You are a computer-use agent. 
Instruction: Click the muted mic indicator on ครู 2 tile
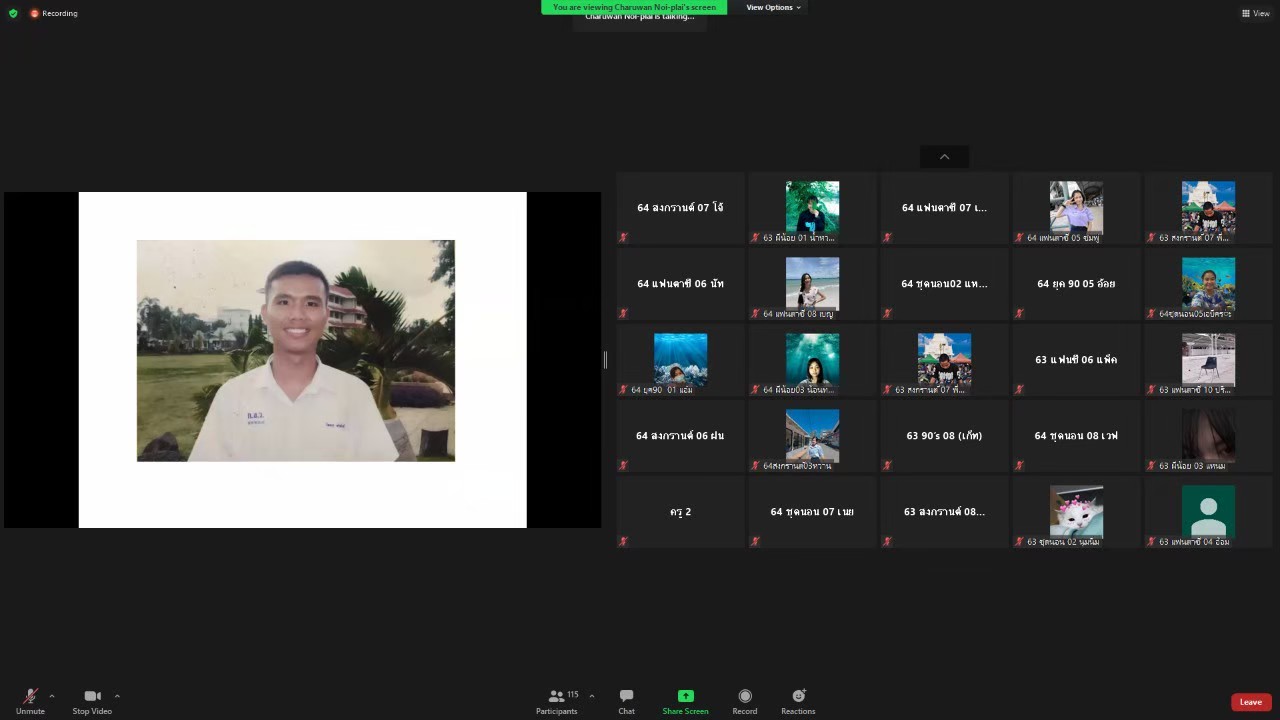tap(623, 541)
